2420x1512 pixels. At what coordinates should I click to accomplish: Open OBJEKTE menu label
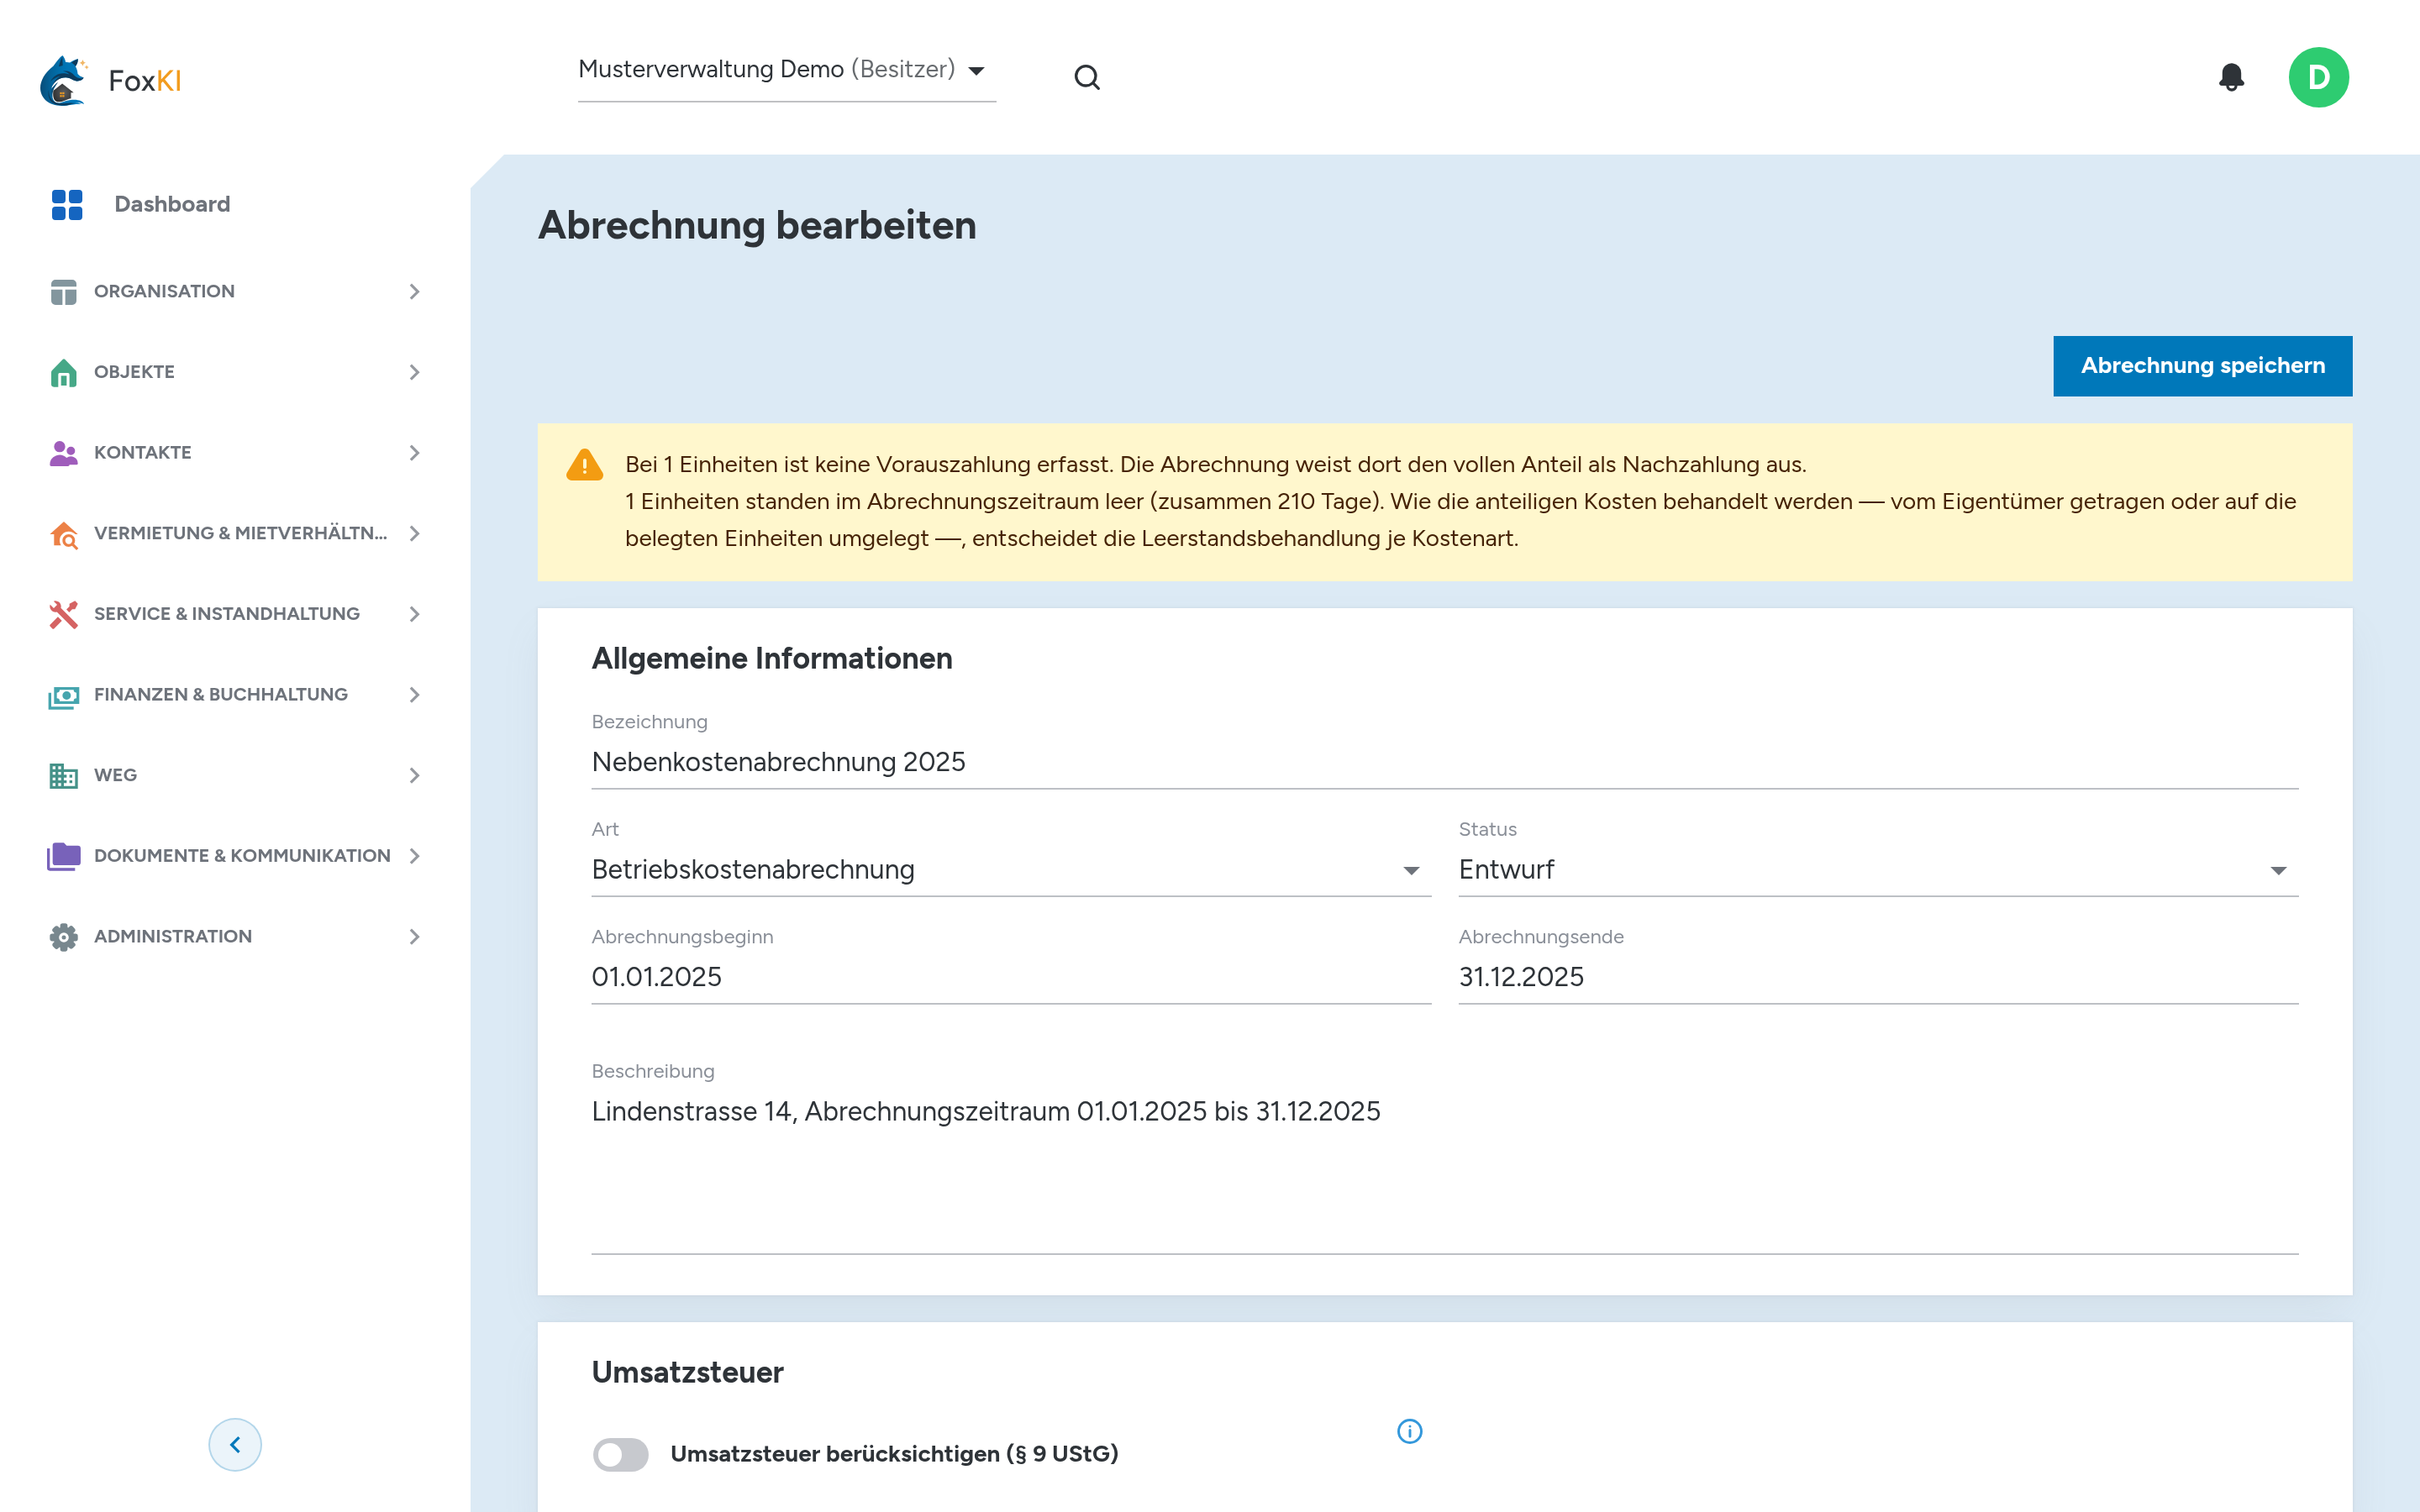click(x=134, y=372)
